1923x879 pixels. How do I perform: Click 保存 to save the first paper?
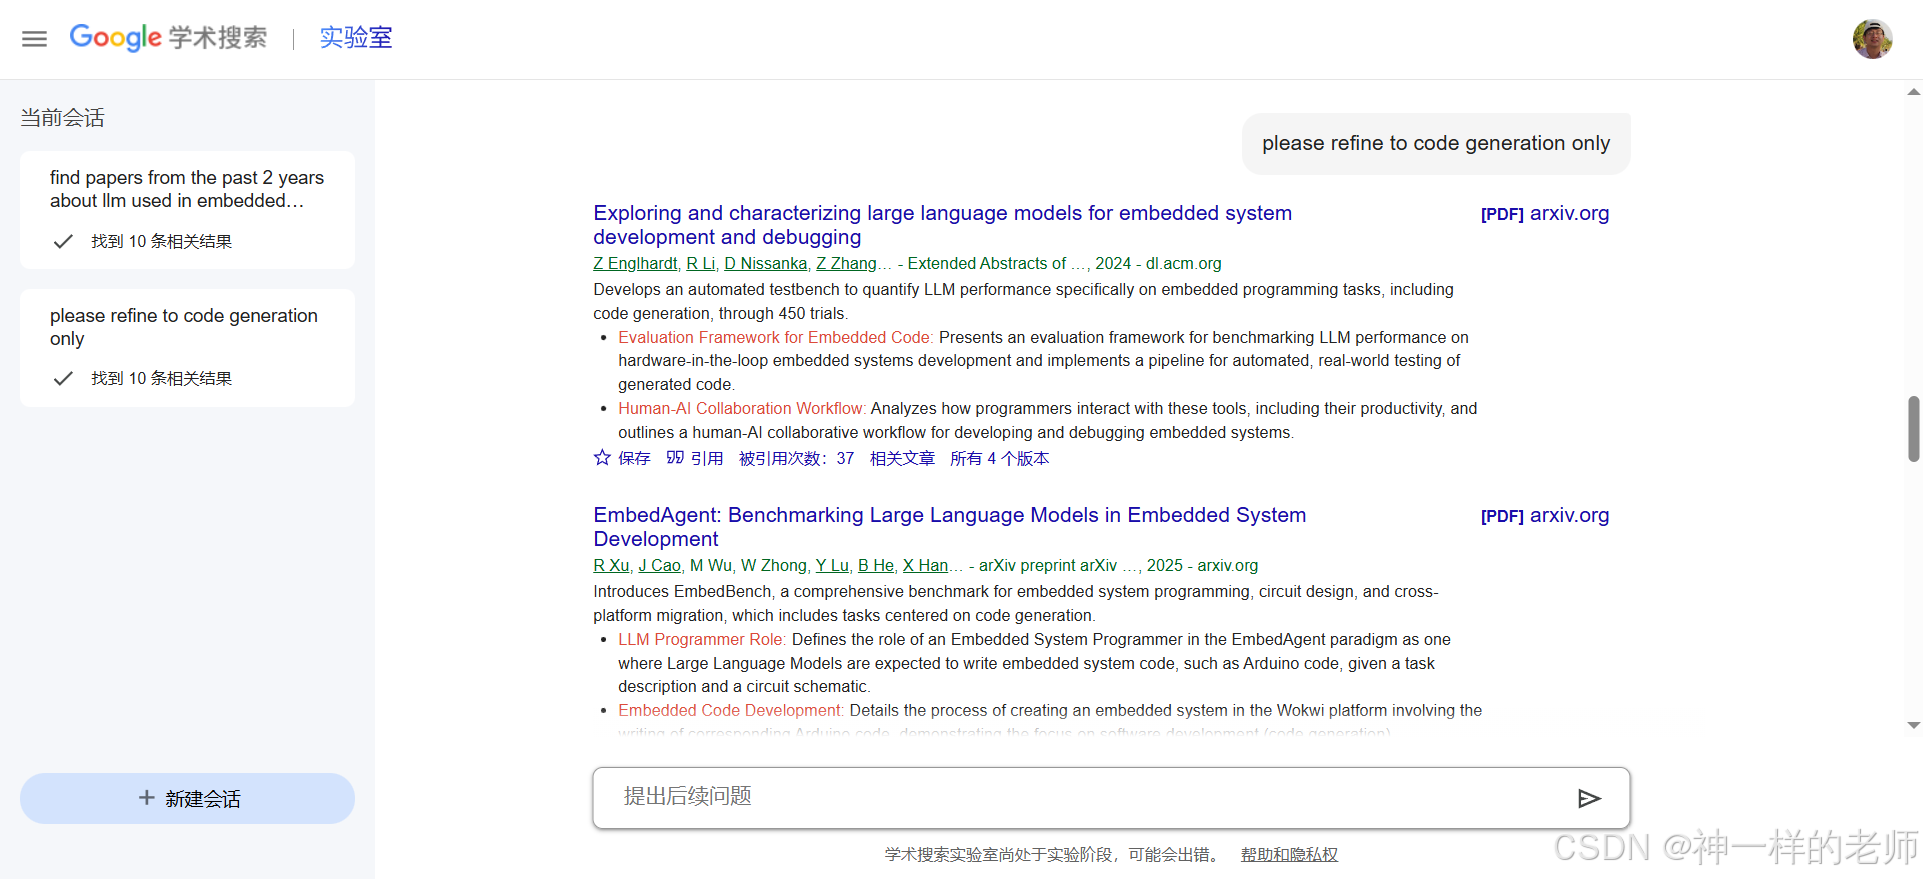click(634, 458)
